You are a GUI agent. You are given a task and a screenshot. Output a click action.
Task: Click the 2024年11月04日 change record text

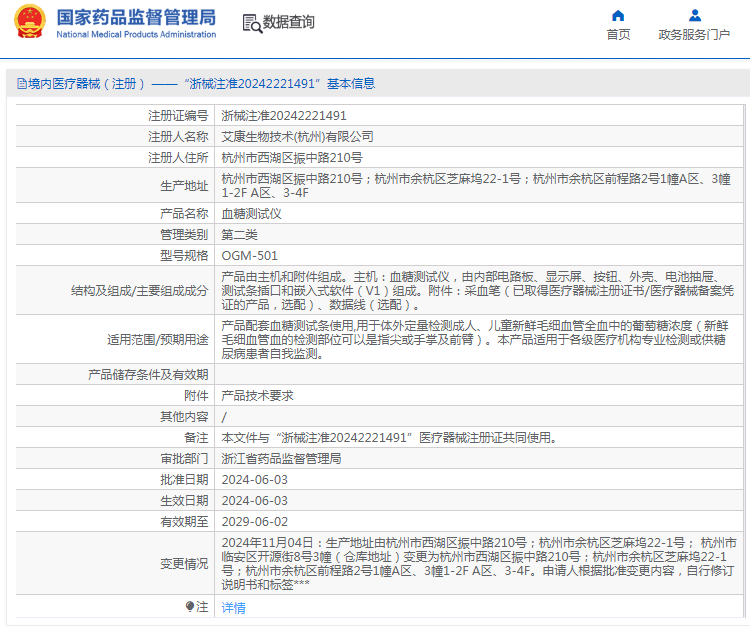(x=478, y=564)
